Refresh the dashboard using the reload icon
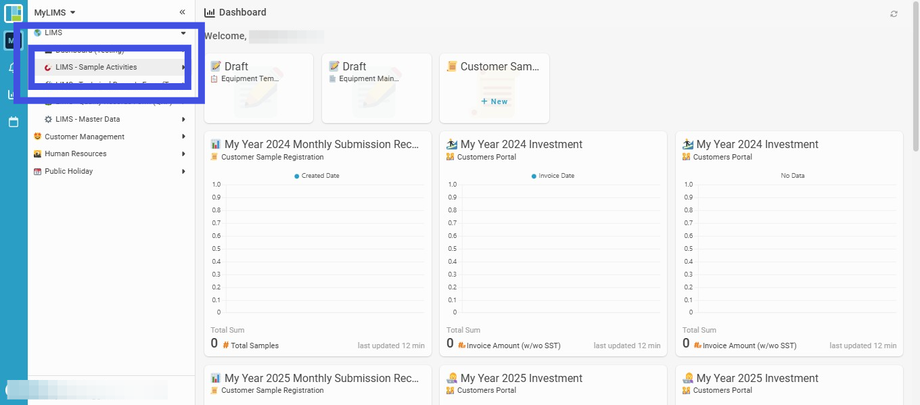The image size is (920, 405). pos(894,13)
